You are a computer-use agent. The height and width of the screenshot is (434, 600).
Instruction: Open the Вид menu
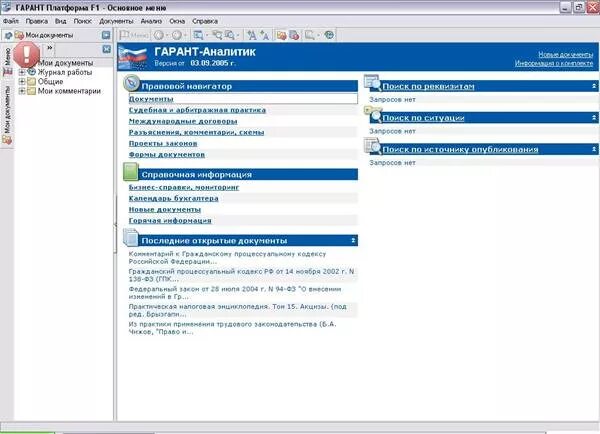coord(60,21)
